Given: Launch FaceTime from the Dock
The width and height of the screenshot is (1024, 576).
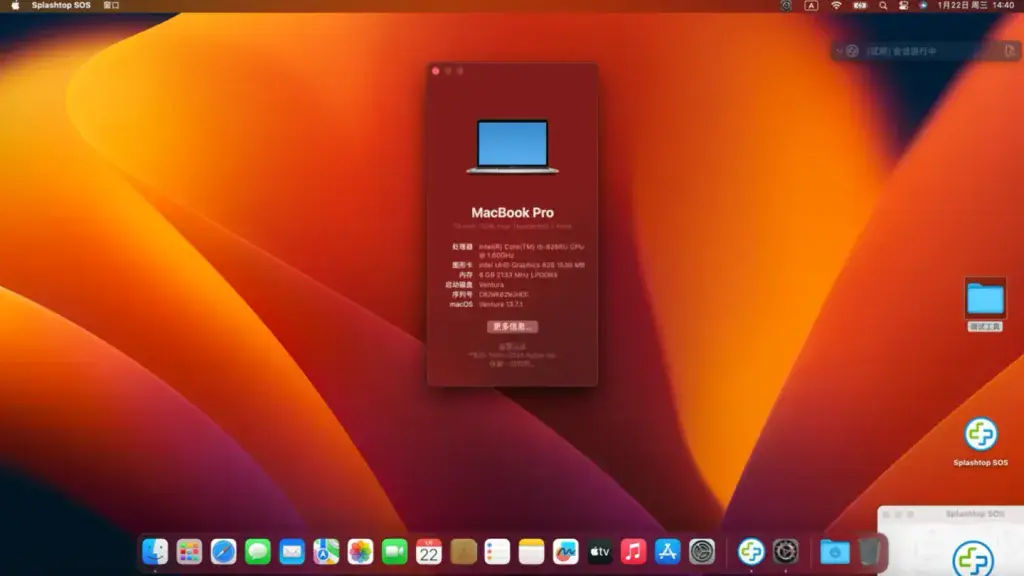Looking at the screenshot, I should [394, 552].
